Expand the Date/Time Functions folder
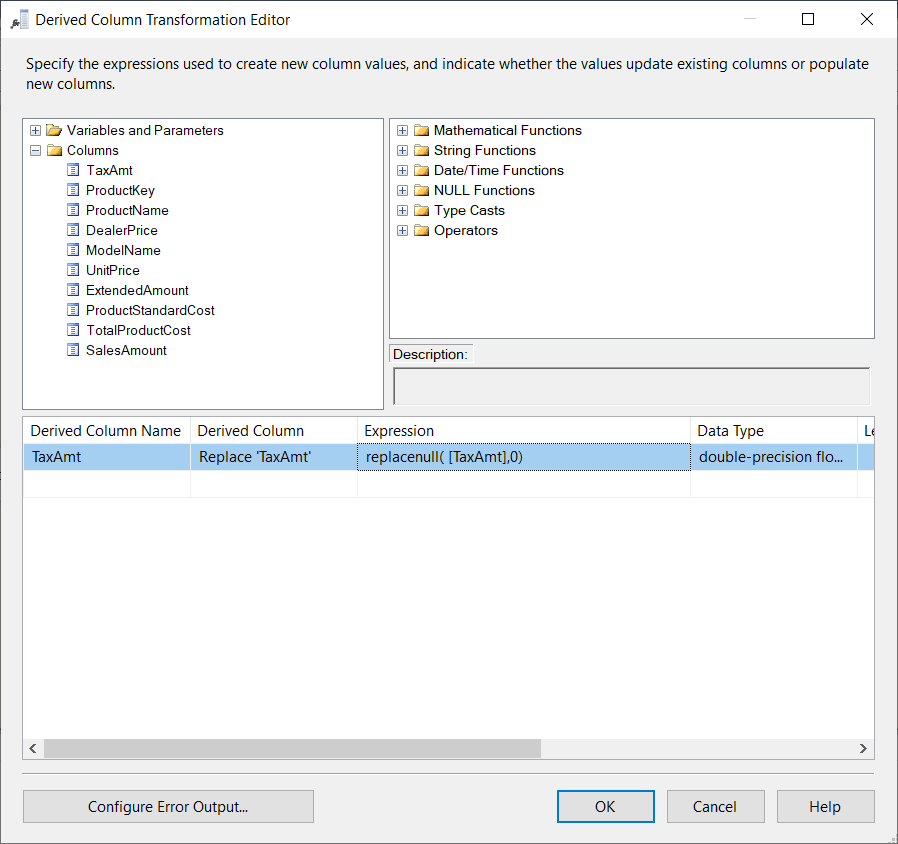The width and height of the screenshot is (898, 844). (403, 170)
